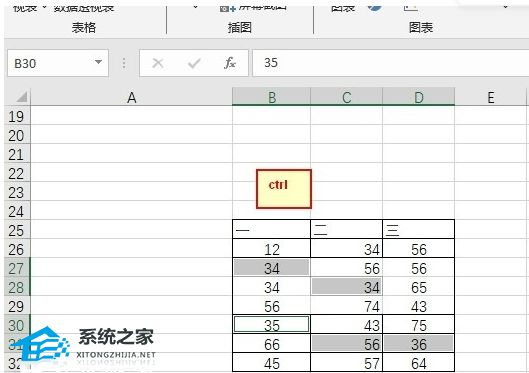Click the formula bar Enter checkmark icon
The width and height of the screenshot is (529, 373).
click(x=194, y=63)
